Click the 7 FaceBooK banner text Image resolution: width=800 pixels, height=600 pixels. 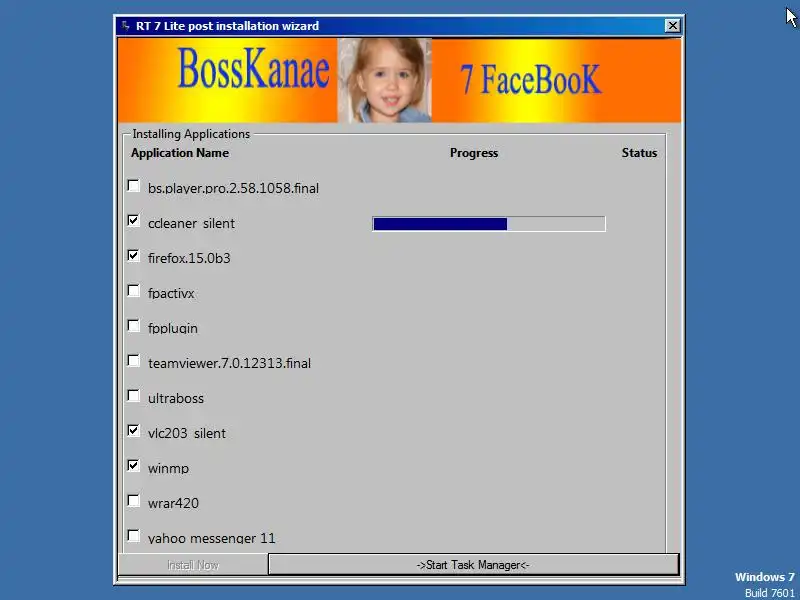point(531,79)
